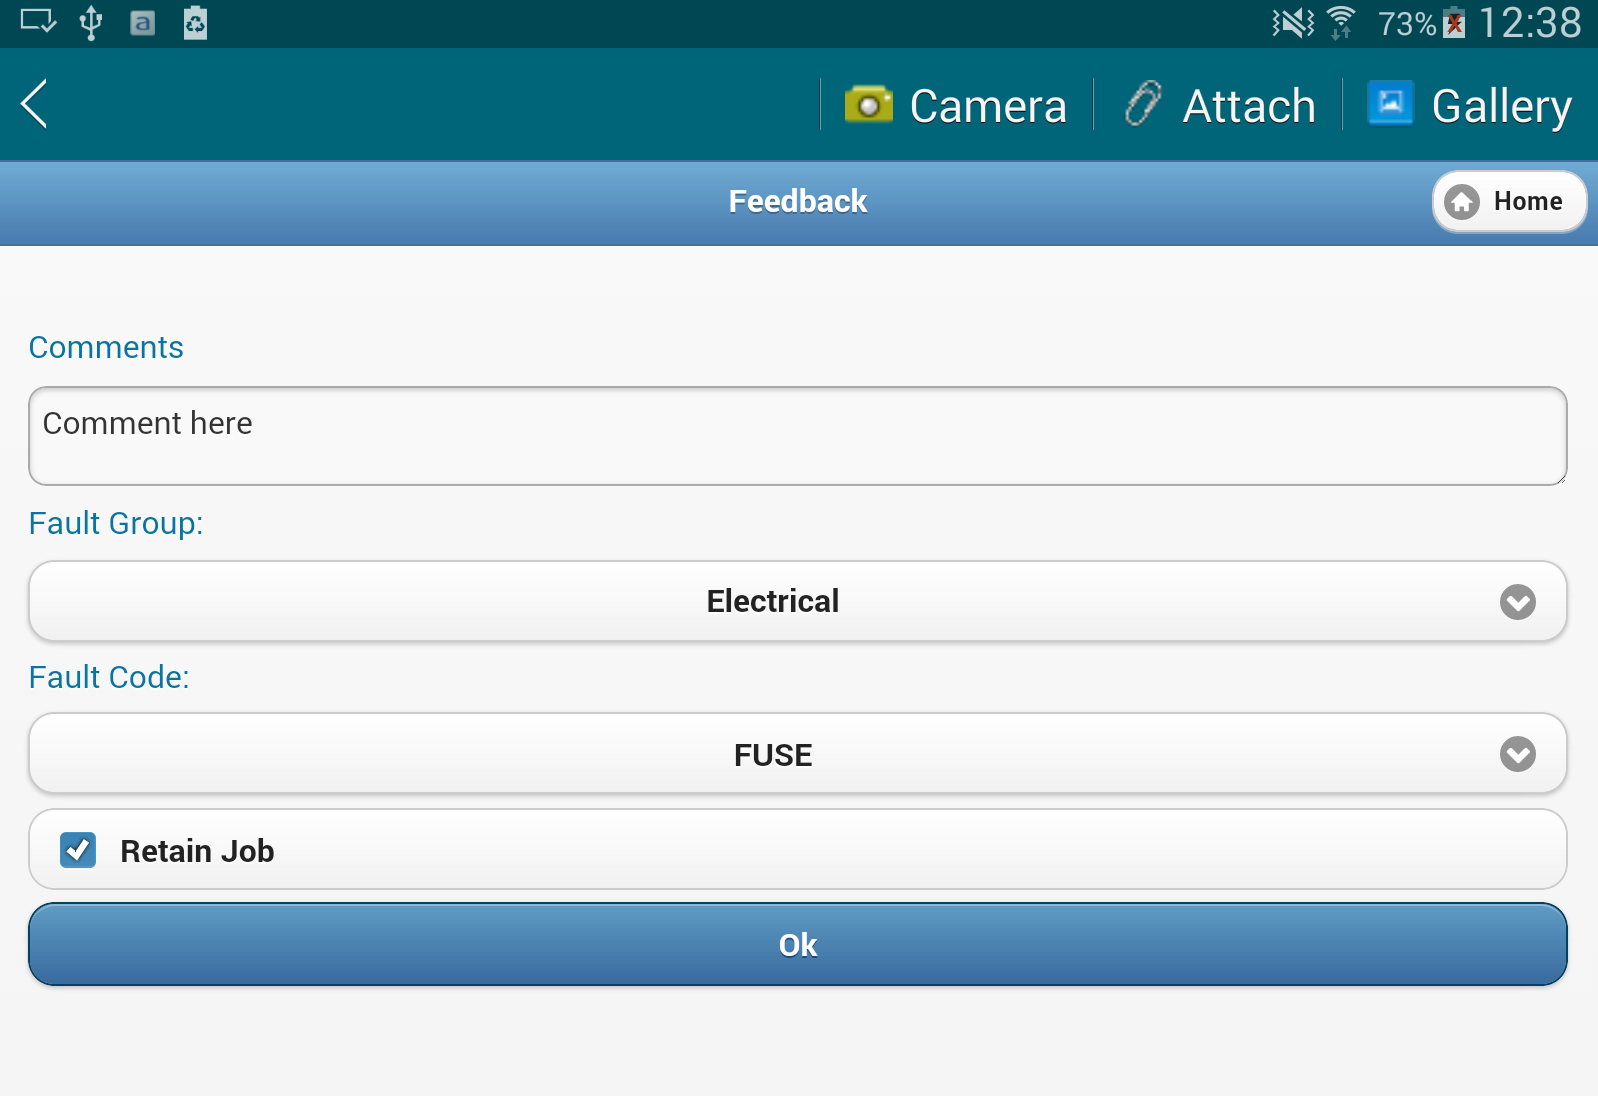Tap the battery status icon
The width and height of the screenshot is (1598, 1096).
[1455, 22]
